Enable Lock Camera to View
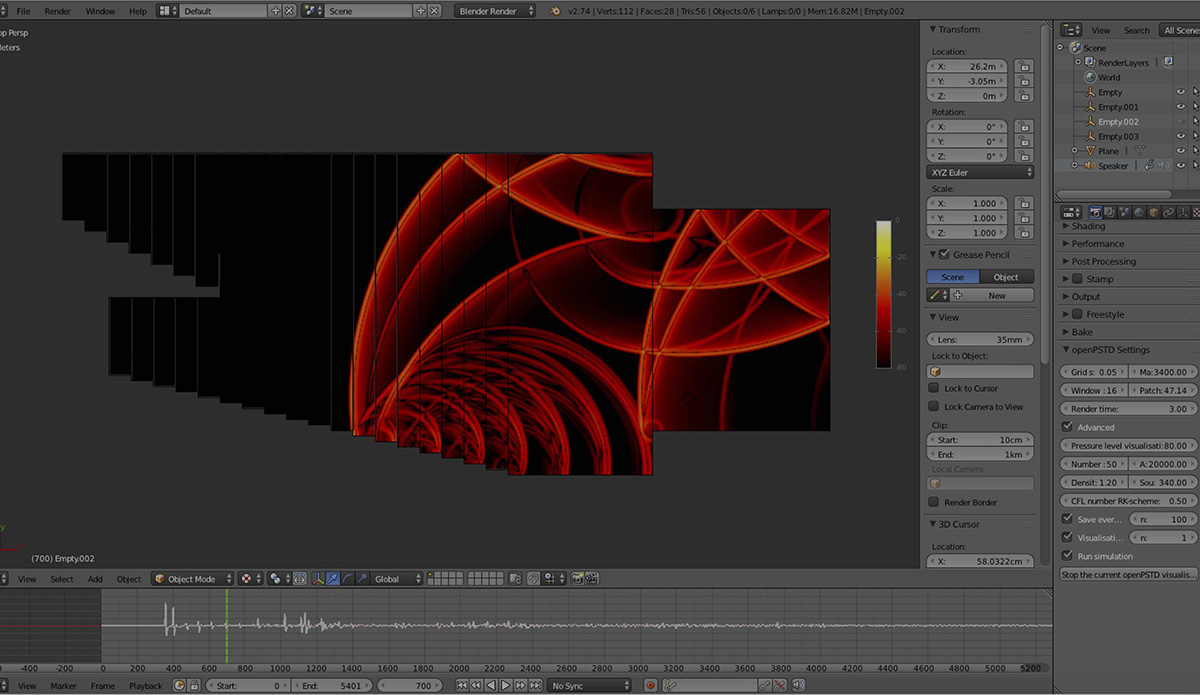 click(934, 407)
